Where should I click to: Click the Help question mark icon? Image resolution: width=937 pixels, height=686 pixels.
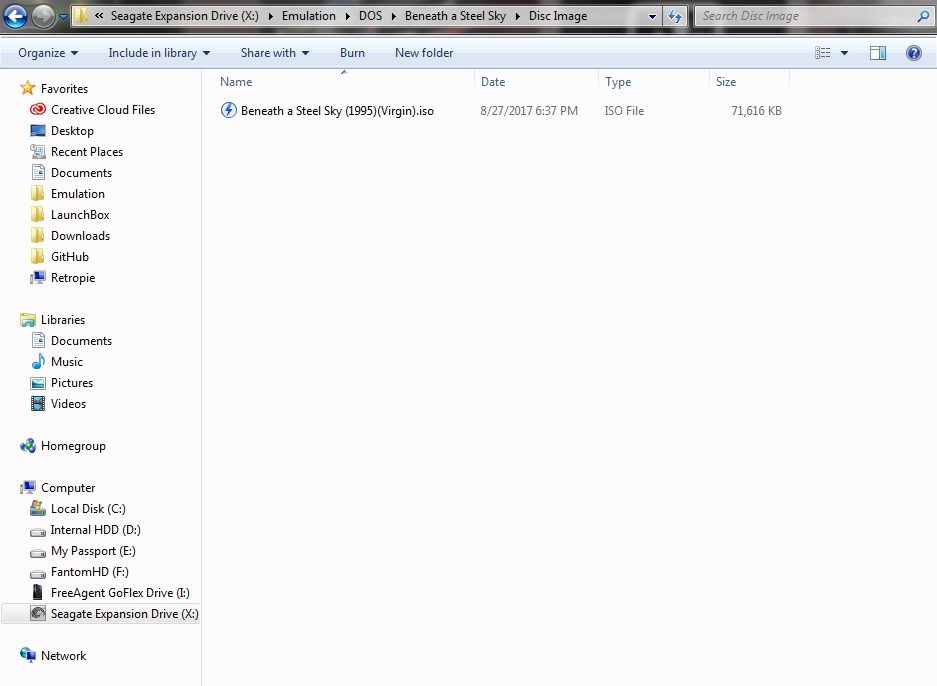pos(914,53)
